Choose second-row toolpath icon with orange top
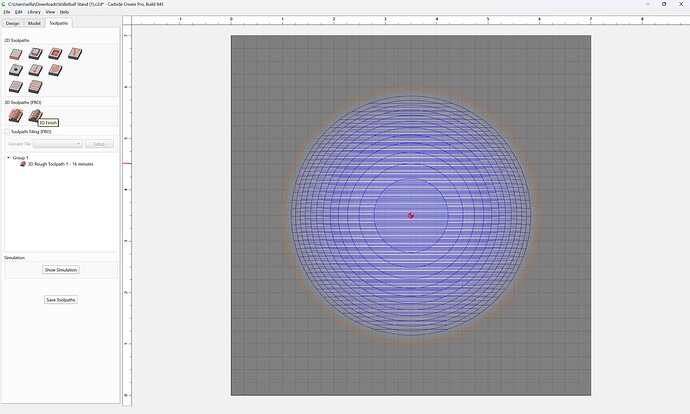 point(55,70)
